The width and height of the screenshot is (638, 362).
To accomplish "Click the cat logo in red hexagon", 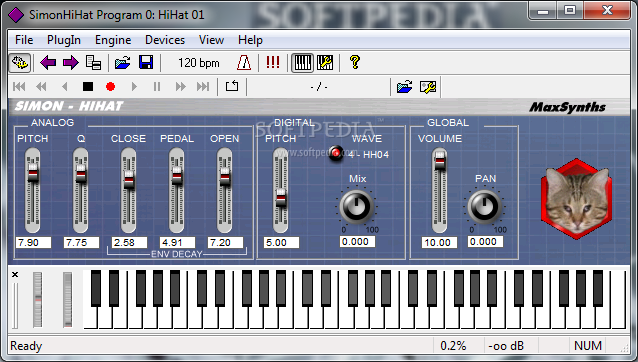I will click(577, 198).
